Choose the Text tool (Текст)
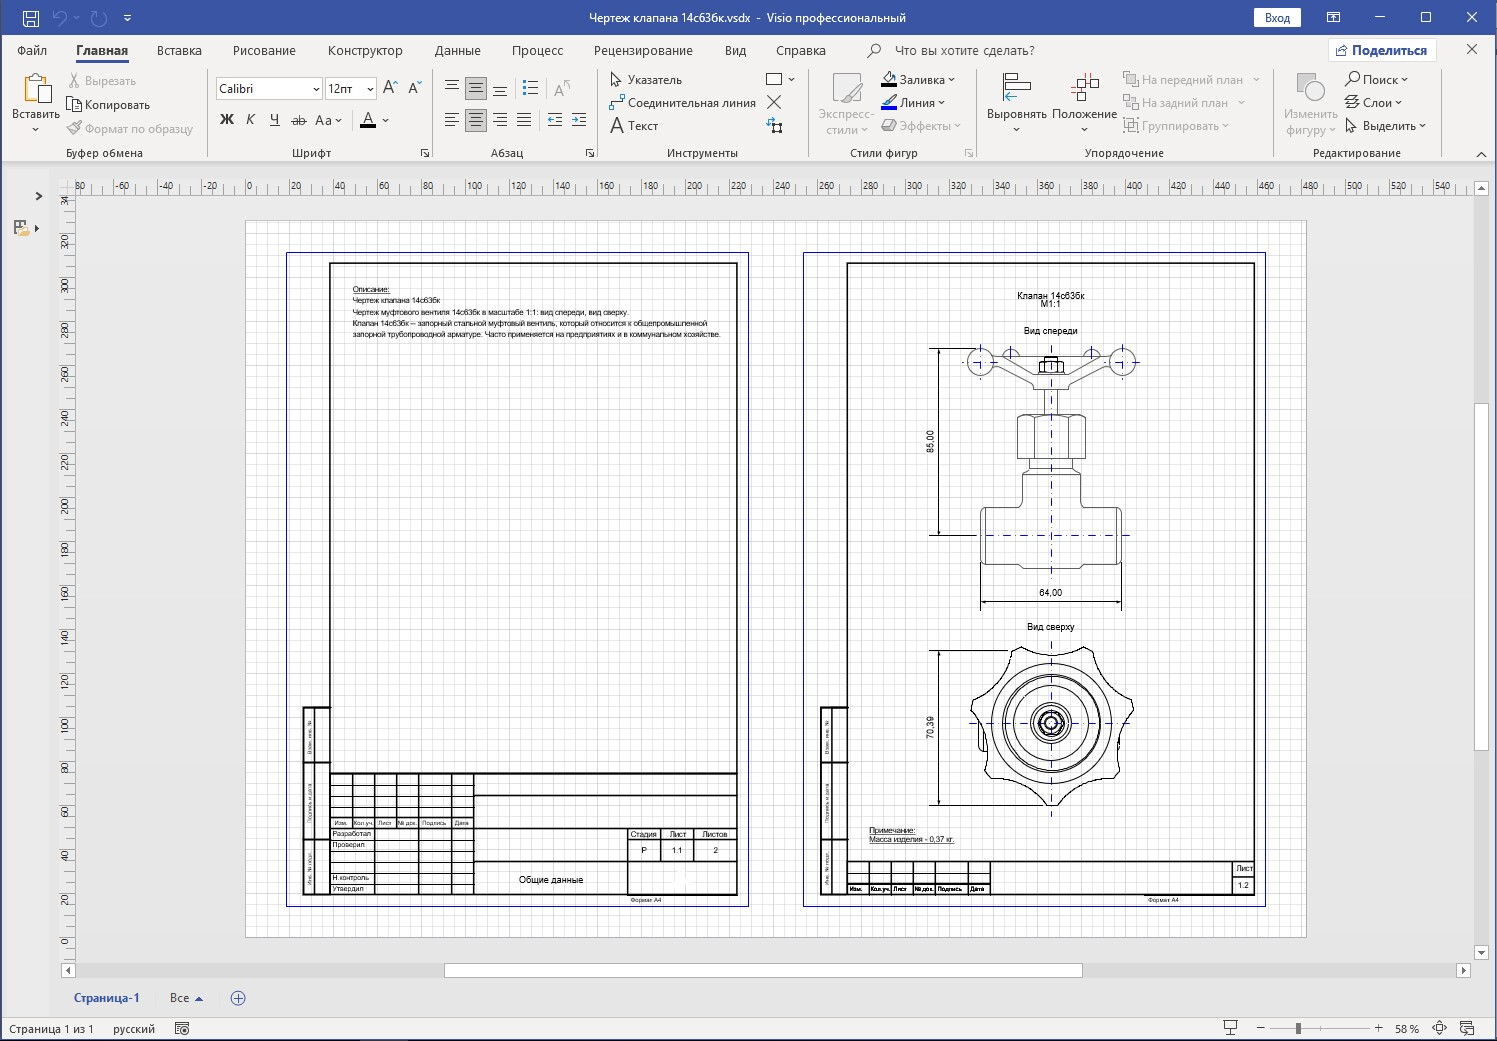 (x=634, y=126)
